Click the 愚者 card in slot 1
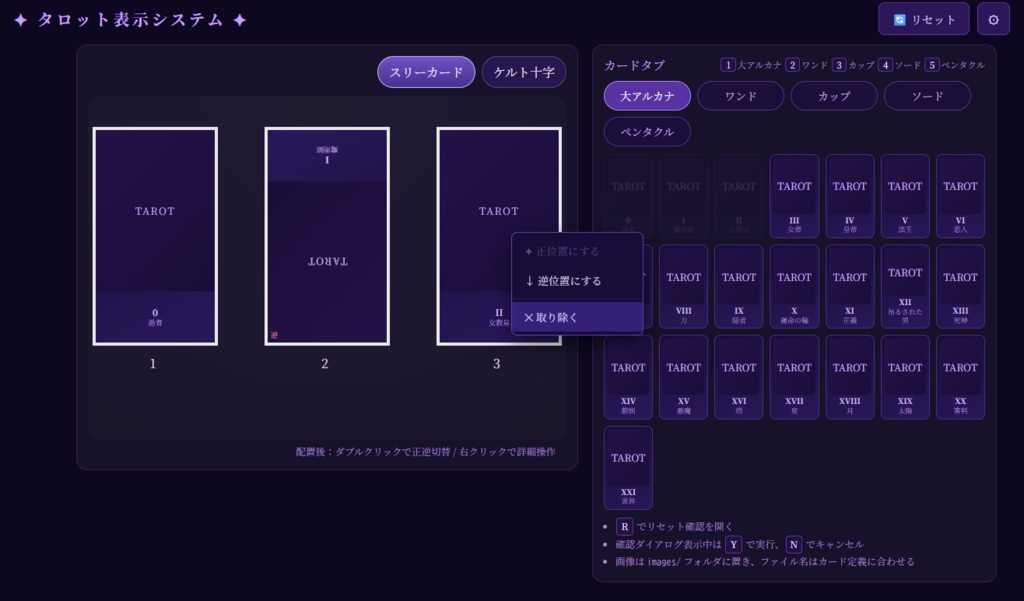 153,235
